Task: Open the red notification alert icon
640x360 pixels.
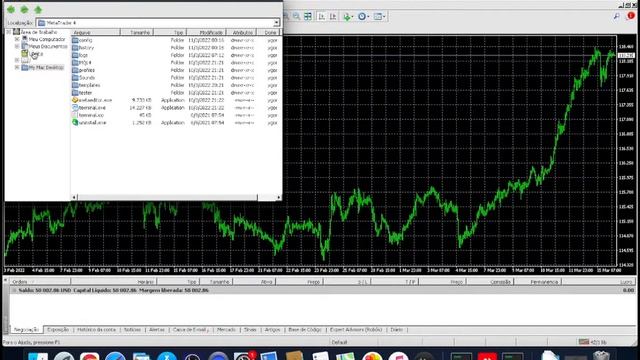Action: pyautogui.click(x=631, y=16)
